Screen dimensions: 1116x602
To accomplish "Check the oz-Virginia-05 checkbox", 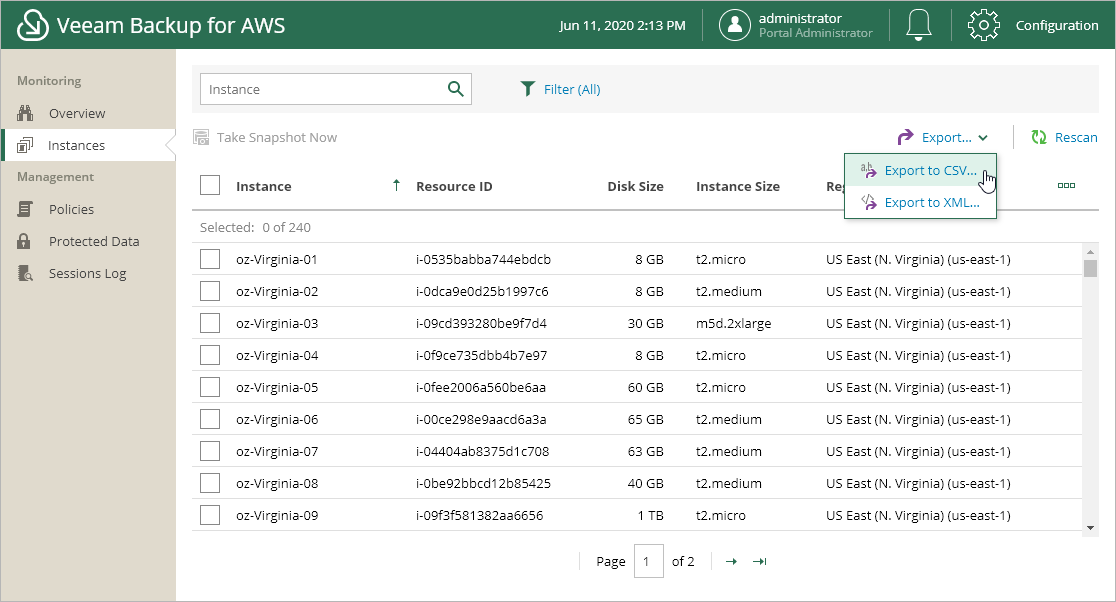I will click(210, 387).
